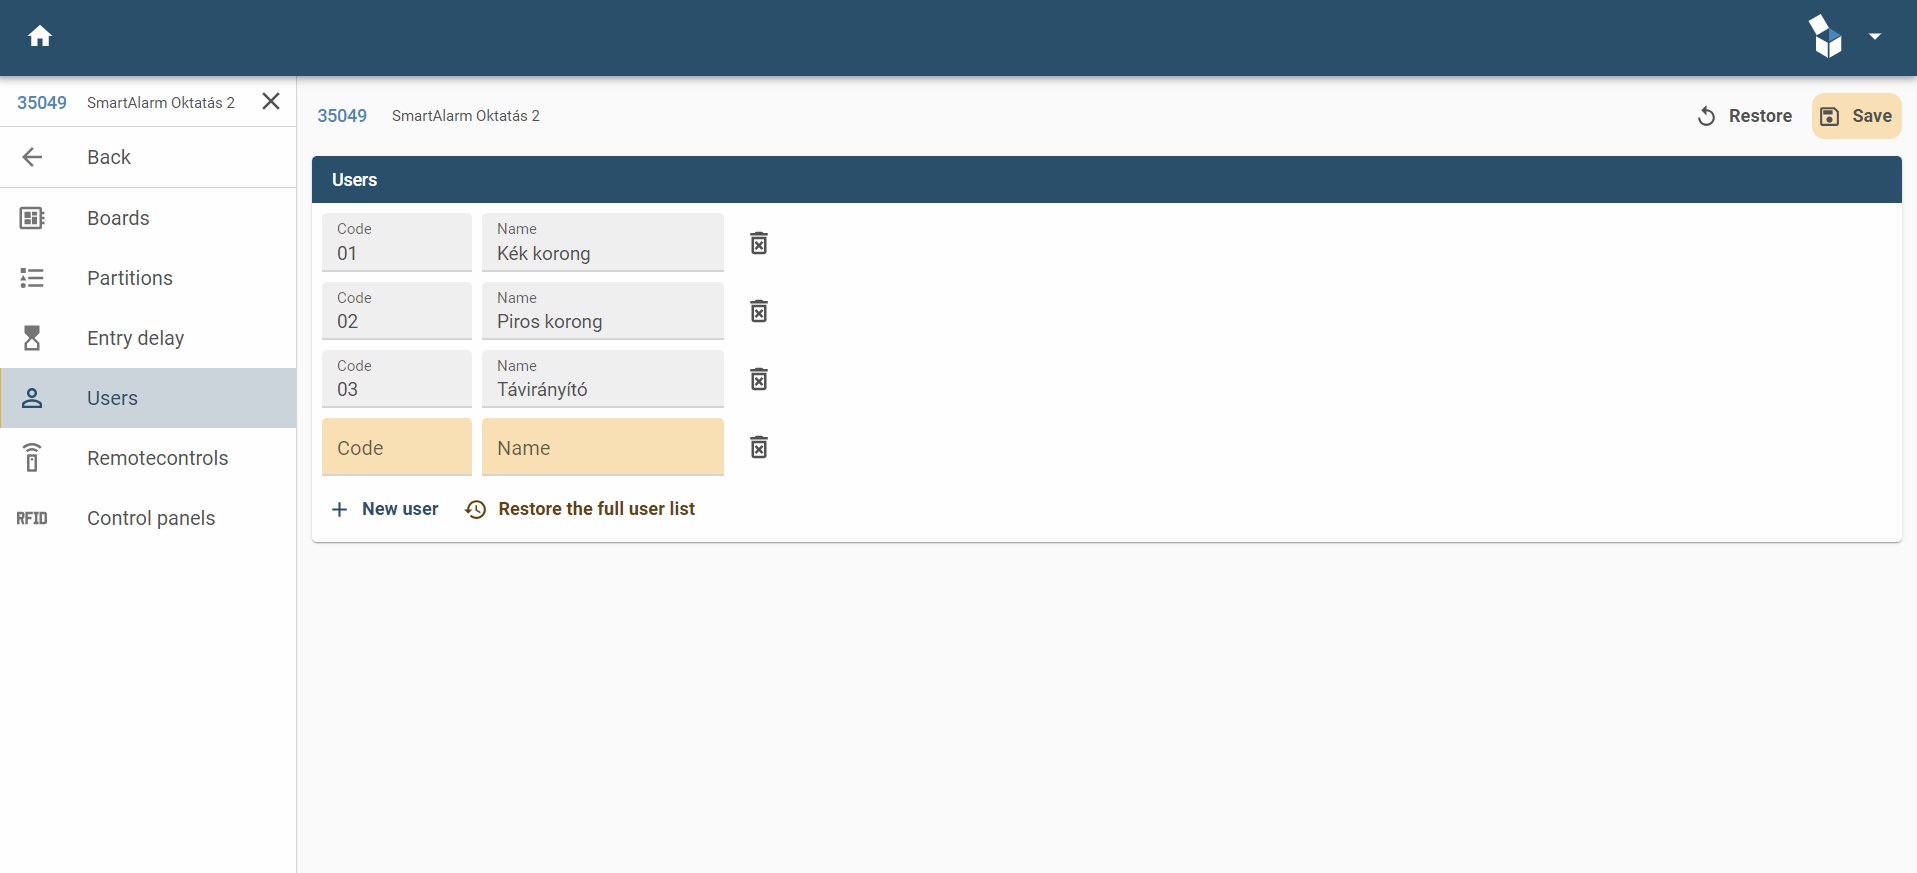
Task: Add a New user
Action: (385, 509)
